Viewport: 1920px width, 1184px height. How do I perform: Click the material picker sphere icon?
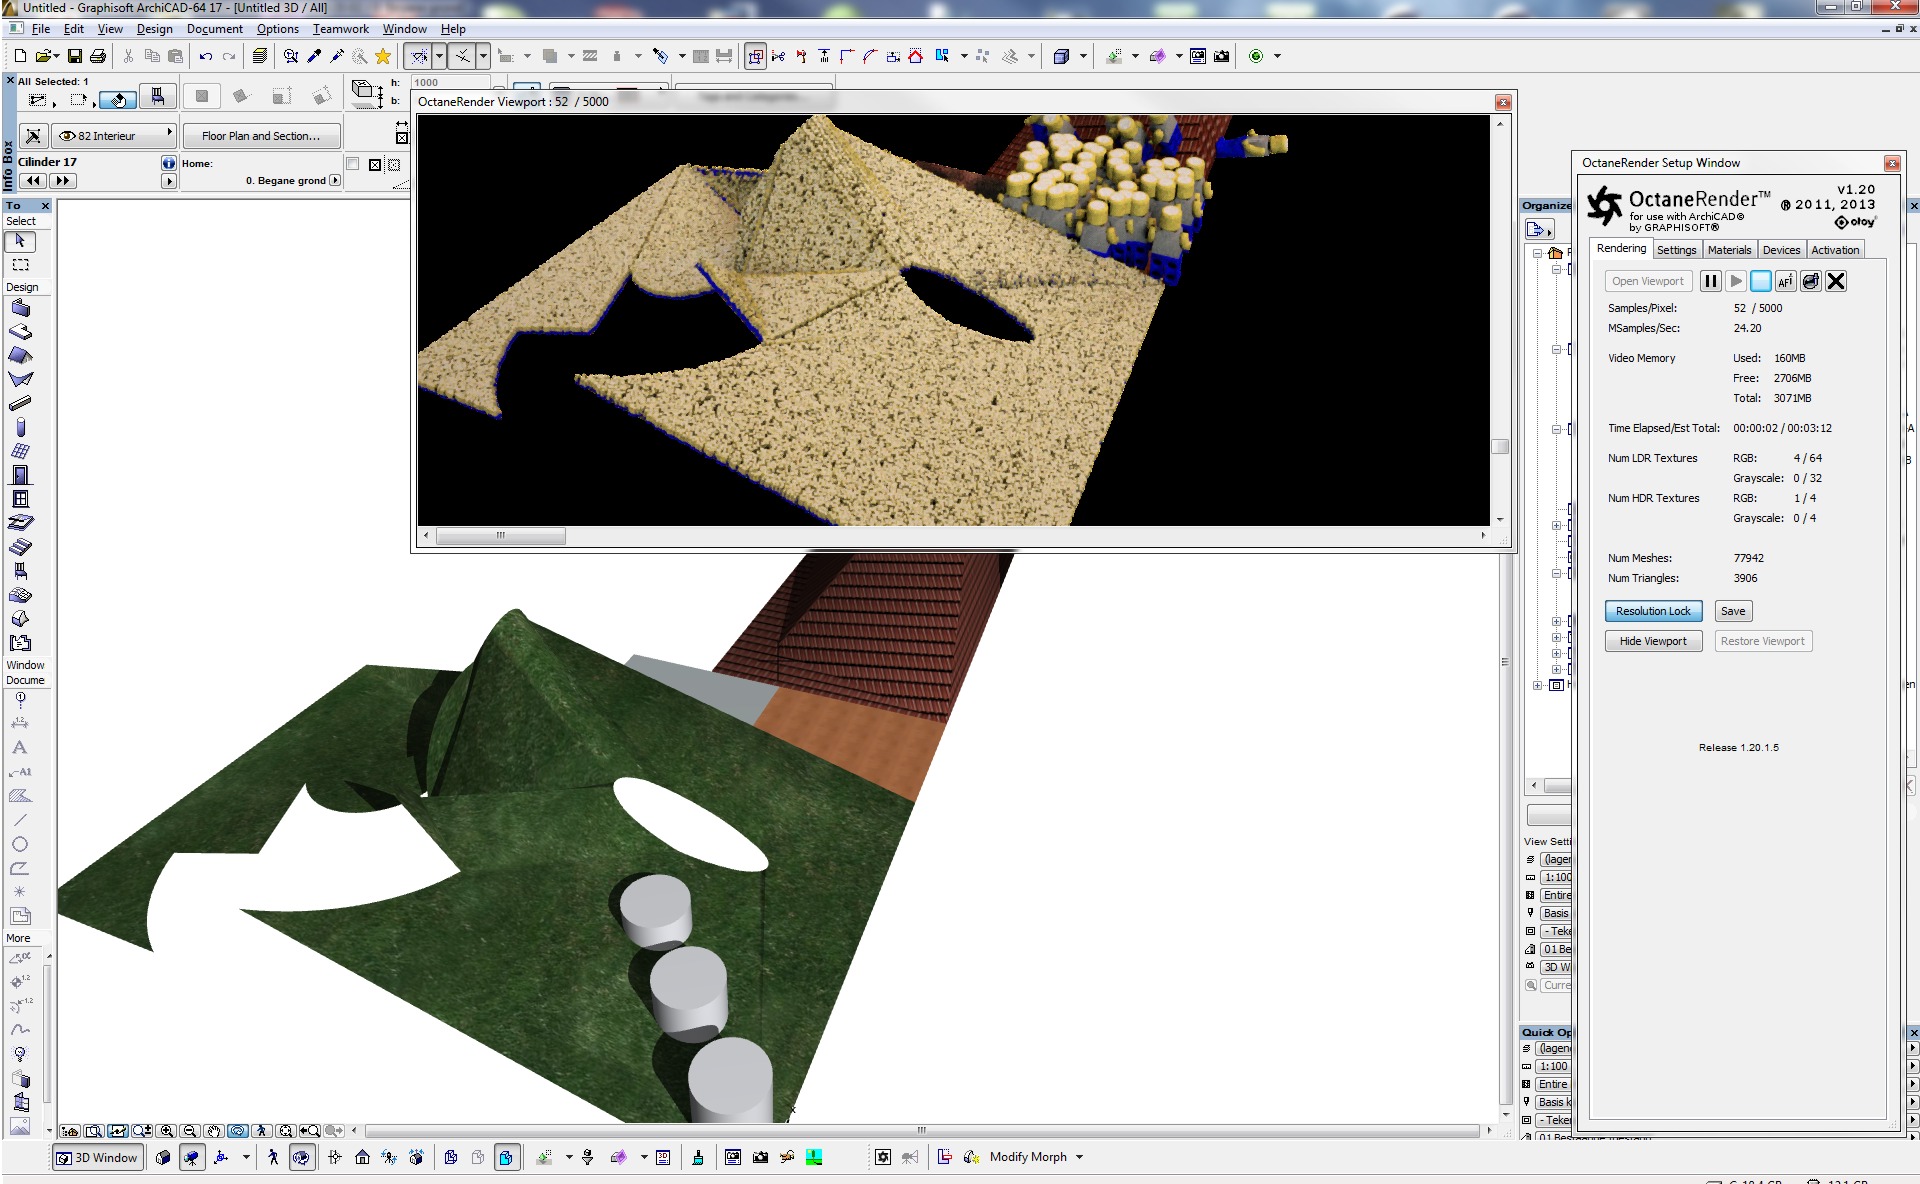click(x=1811, y=281)
